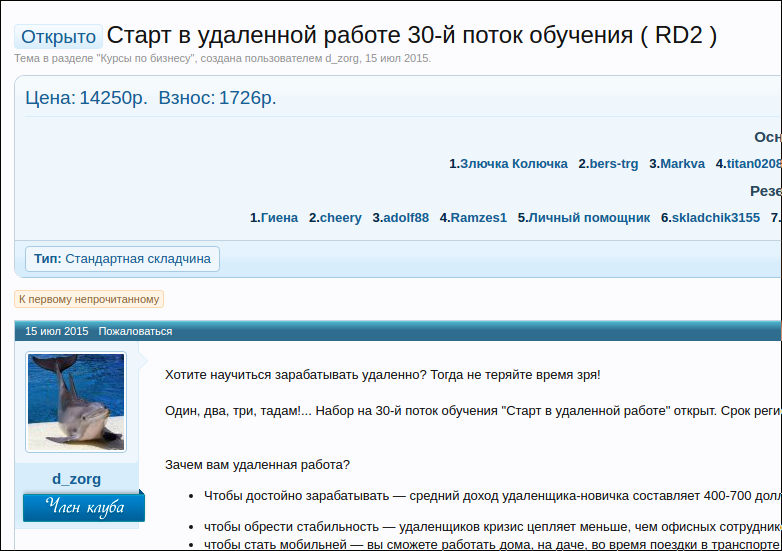Screen dimensions: 782x551
Task: Jump to first unread via К первому непрочитанному
Action: click(89, 299)
